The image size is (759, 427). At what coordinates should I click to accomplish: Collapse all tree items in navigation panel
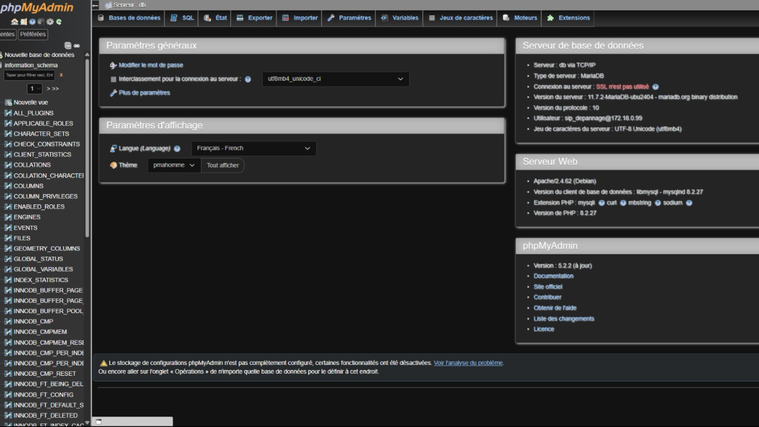tap(68, 45)
